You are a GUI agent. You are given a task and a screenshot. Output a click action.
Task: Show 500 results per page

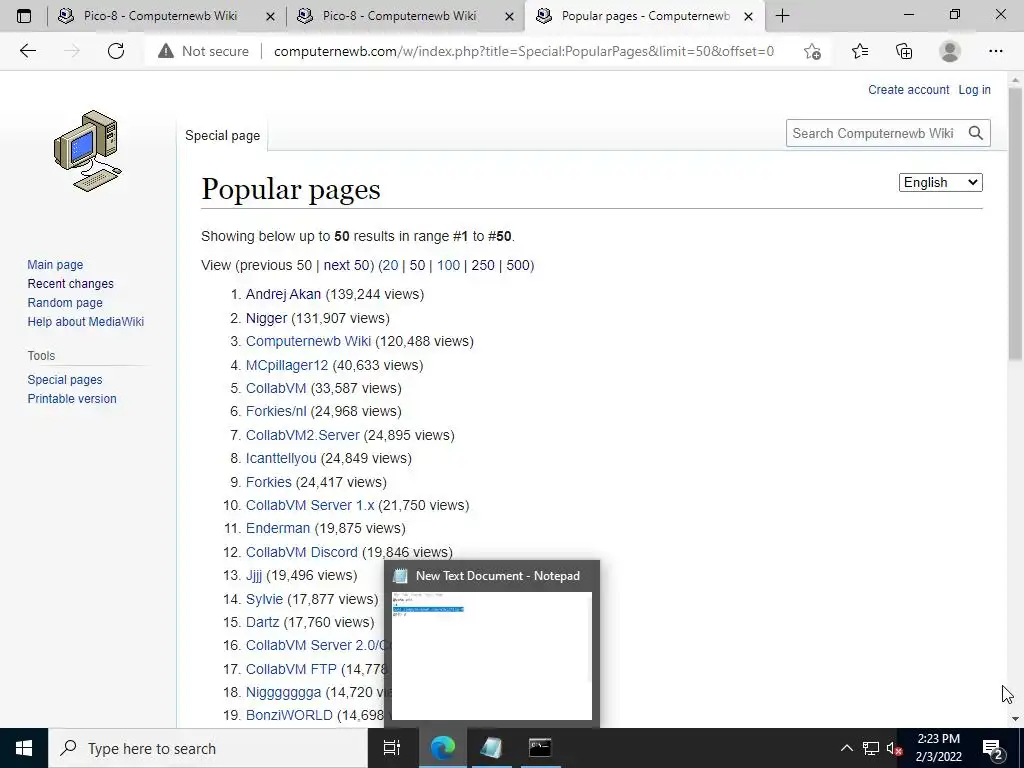coord(518,265)
